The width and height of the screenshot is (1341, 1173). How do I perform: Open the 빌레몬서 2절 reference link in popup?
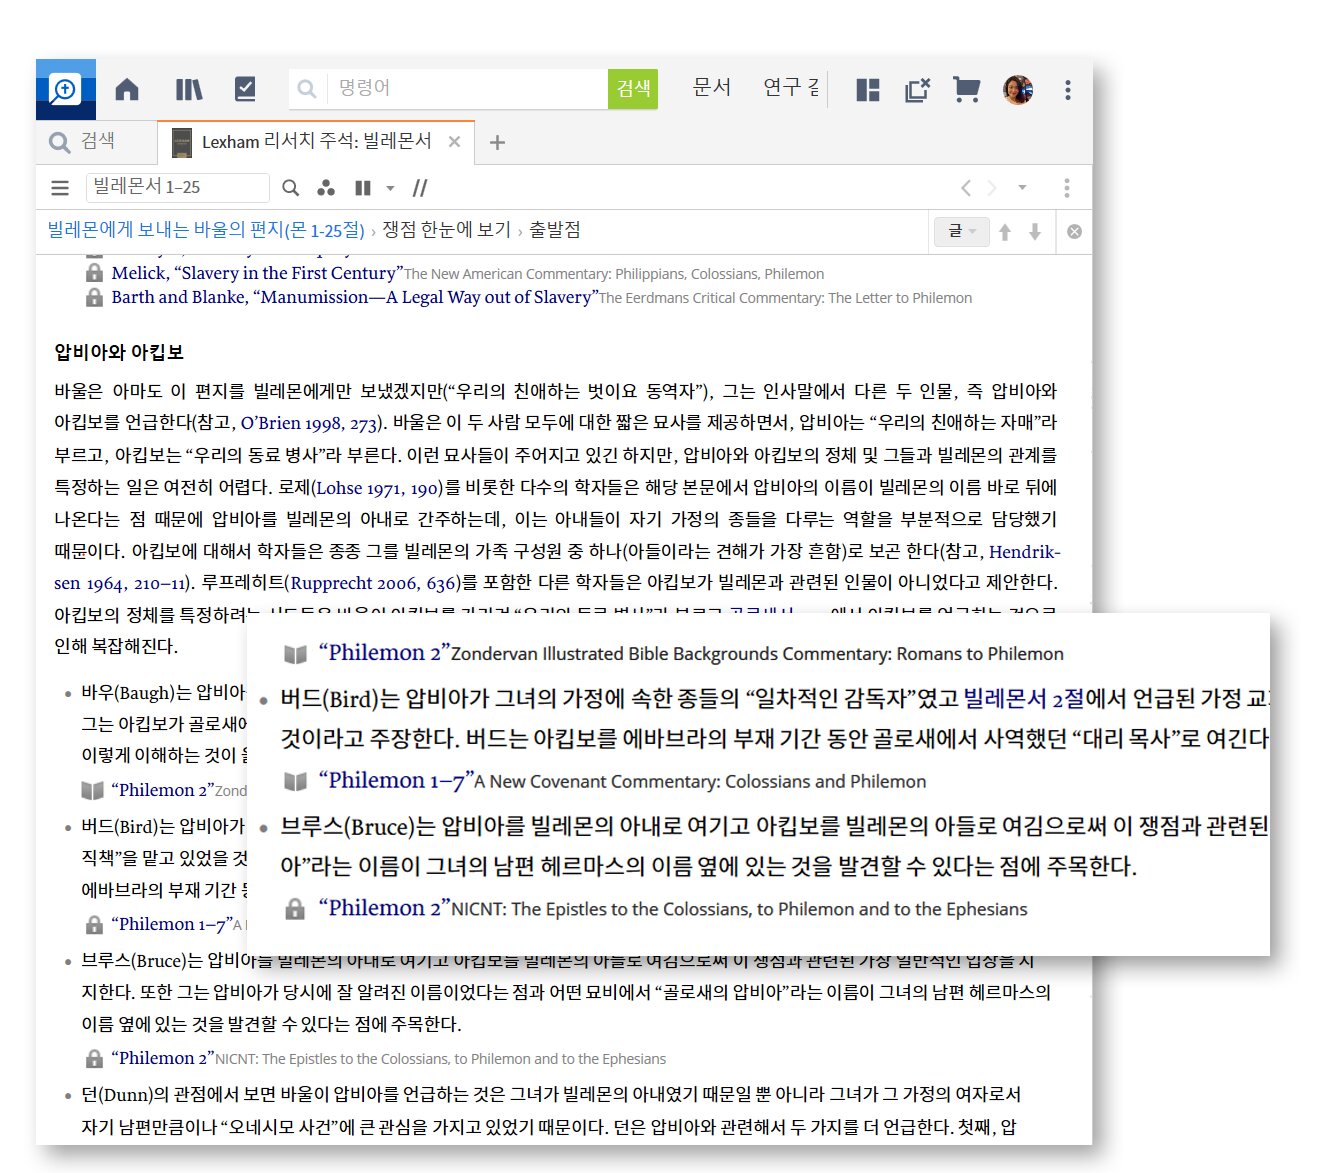[x=1024, y=698]
